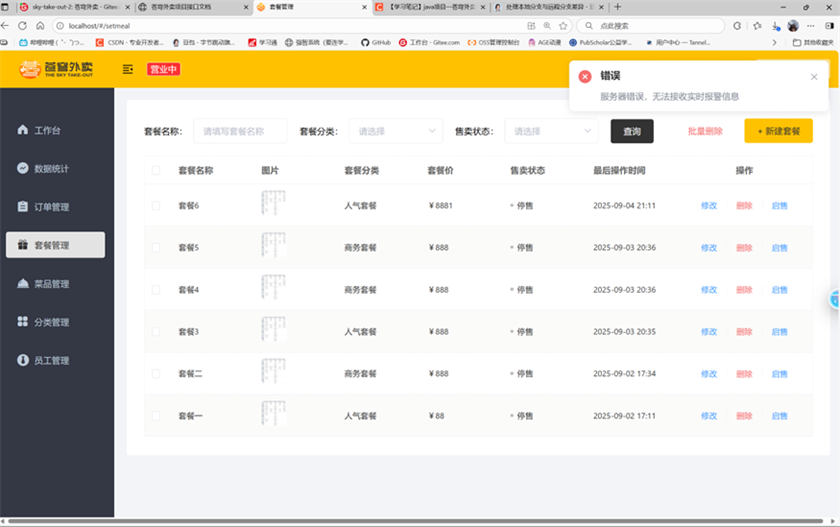The width and height of the screenshot is (840, 527).
Task: Click 启售 for 套餐3
Action: coord(779,332)
